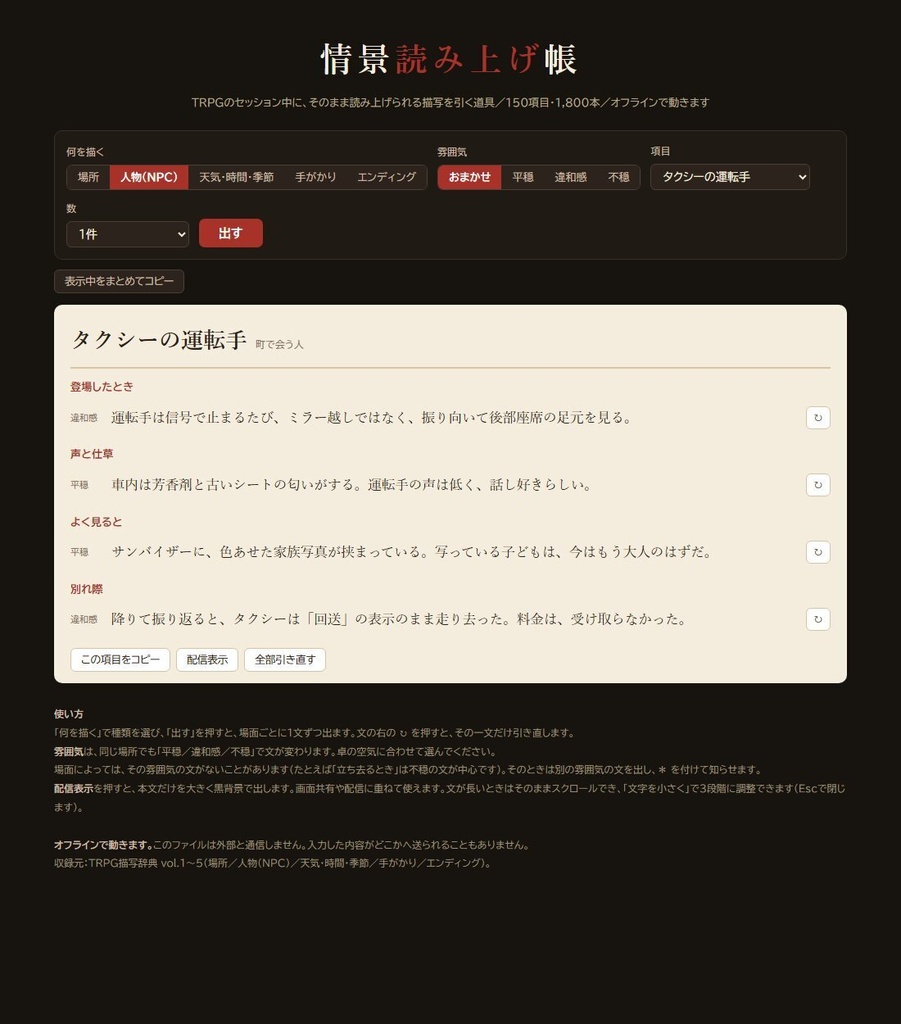Open the 項目 dropdown showing タクシーの運転手
The height and width of the screenshot is (1024, 901).
click(730, 177)
